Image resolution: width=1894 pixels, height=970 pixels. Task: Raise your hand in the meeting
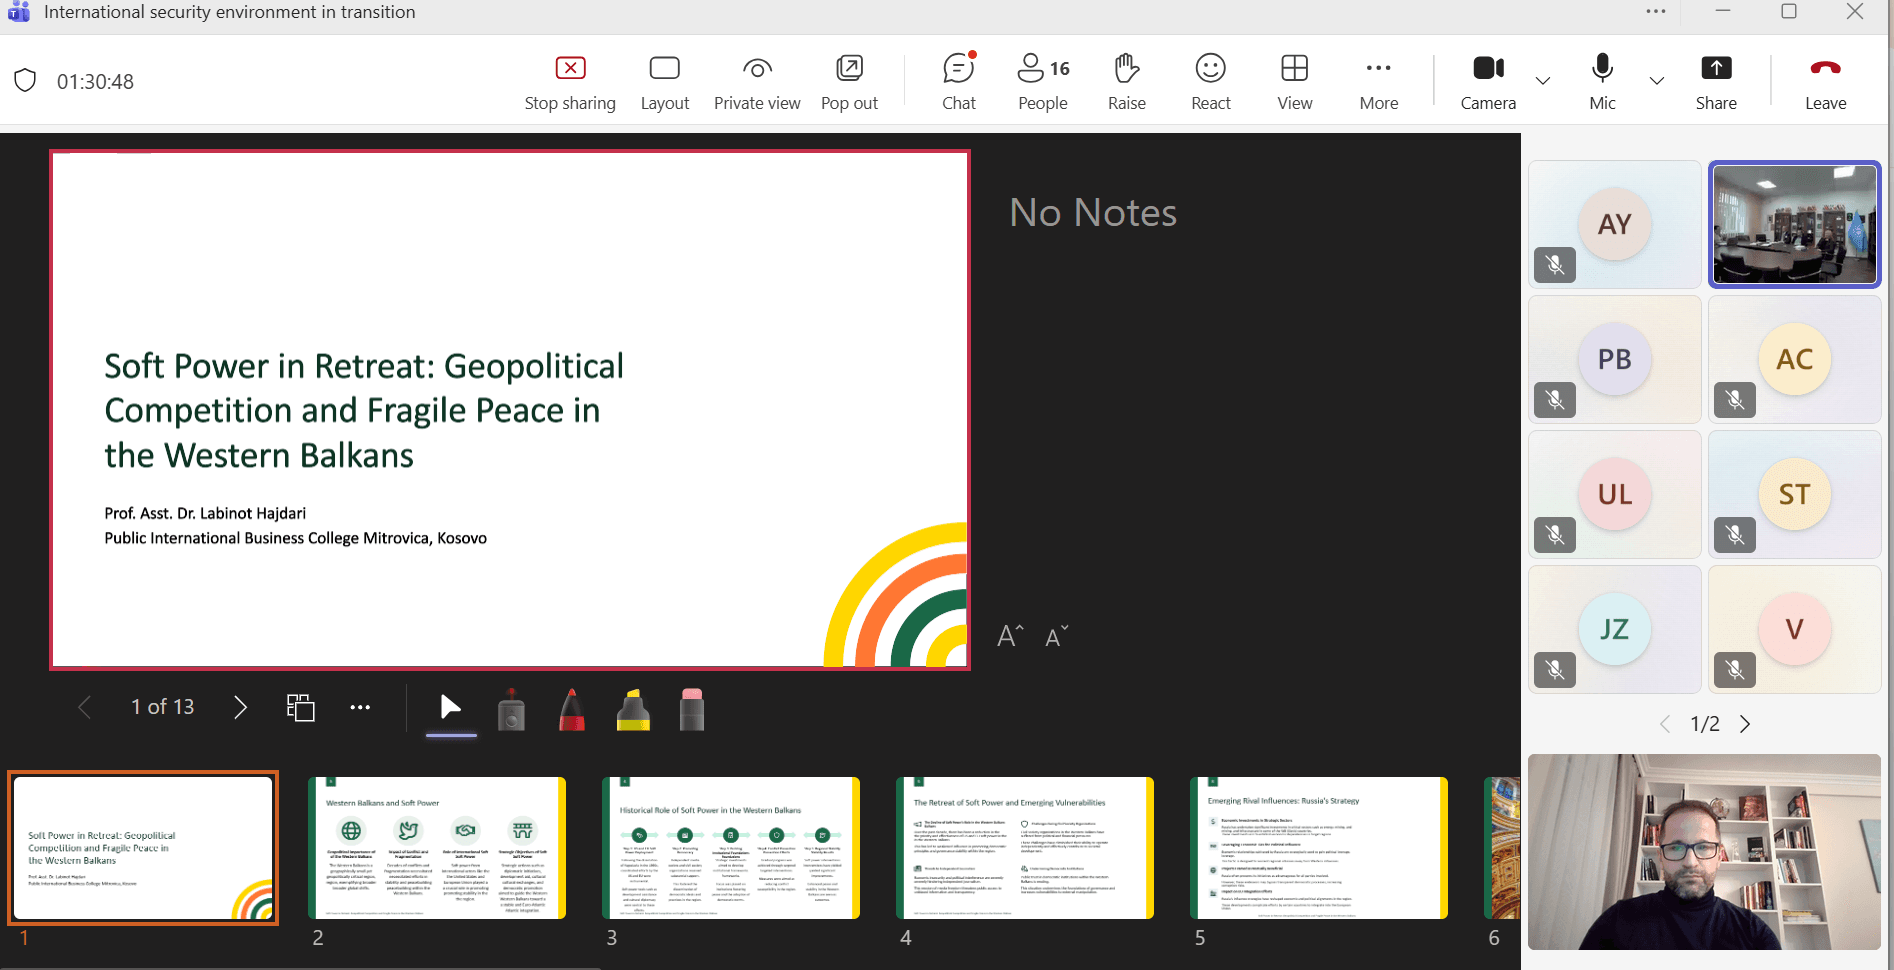click(1126, 82)
